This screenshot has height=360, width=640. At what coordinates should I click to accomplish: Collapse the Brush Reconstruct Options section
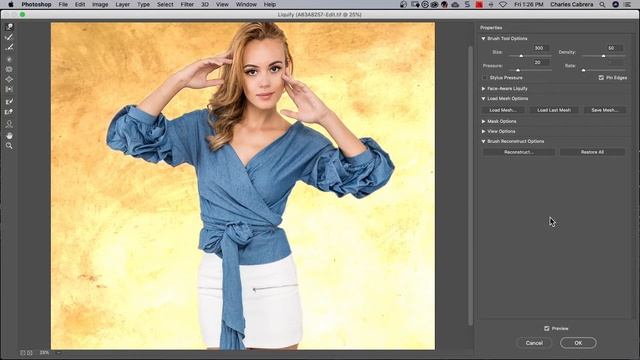click(483, 141)
